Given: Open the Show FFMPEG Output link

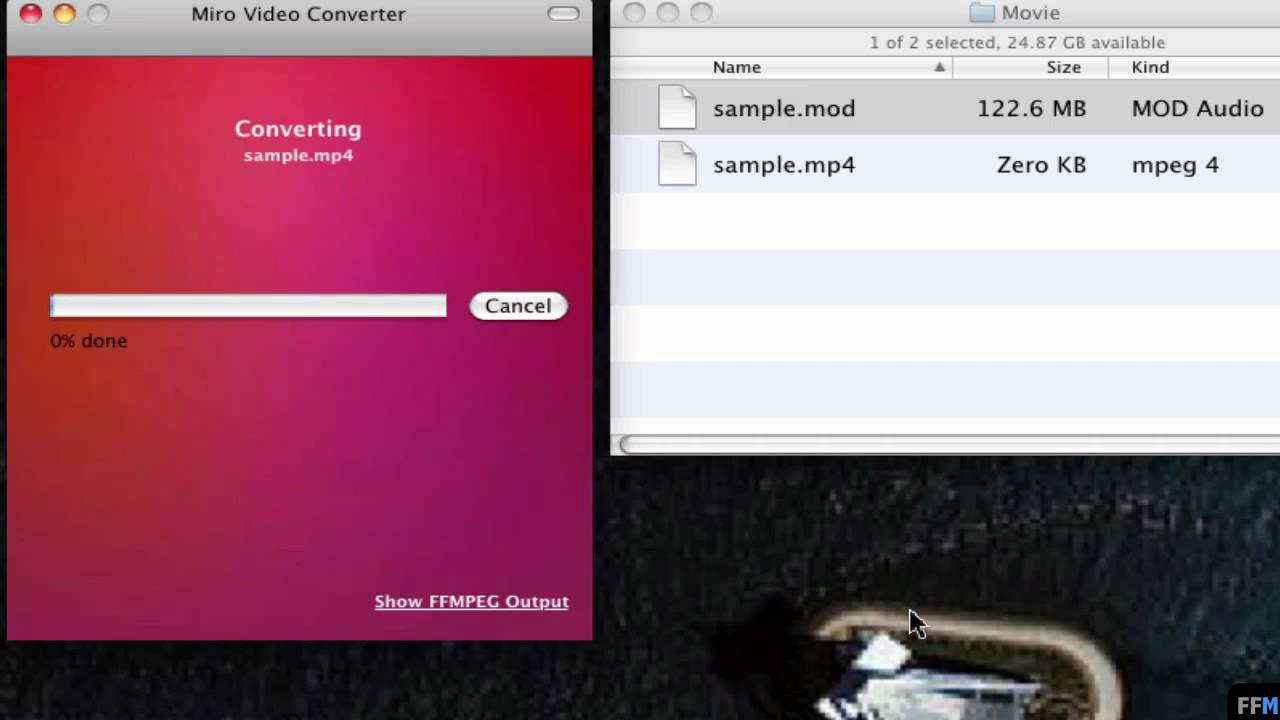Looking at the screenshot, I should [471, 601].
